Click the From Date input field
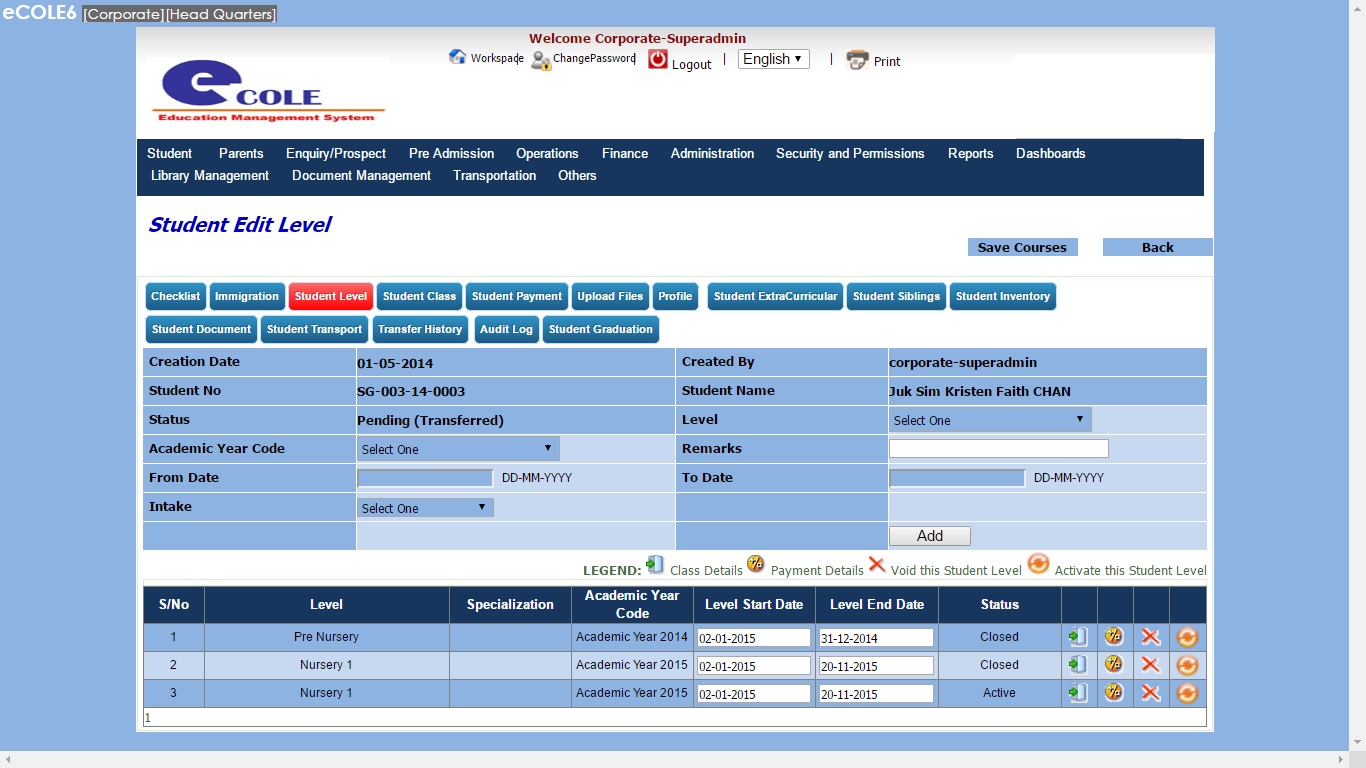Viewport: 1366px width, 768px height. click(425, 478)
